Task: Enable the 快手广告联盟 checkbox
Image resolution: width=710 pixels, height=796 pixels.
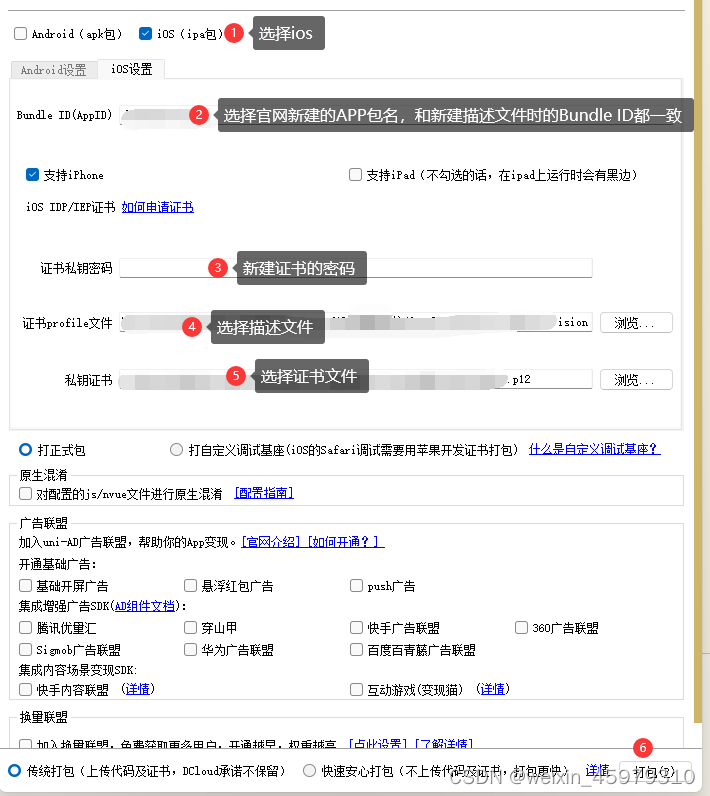Action: [x=356, y=628]
